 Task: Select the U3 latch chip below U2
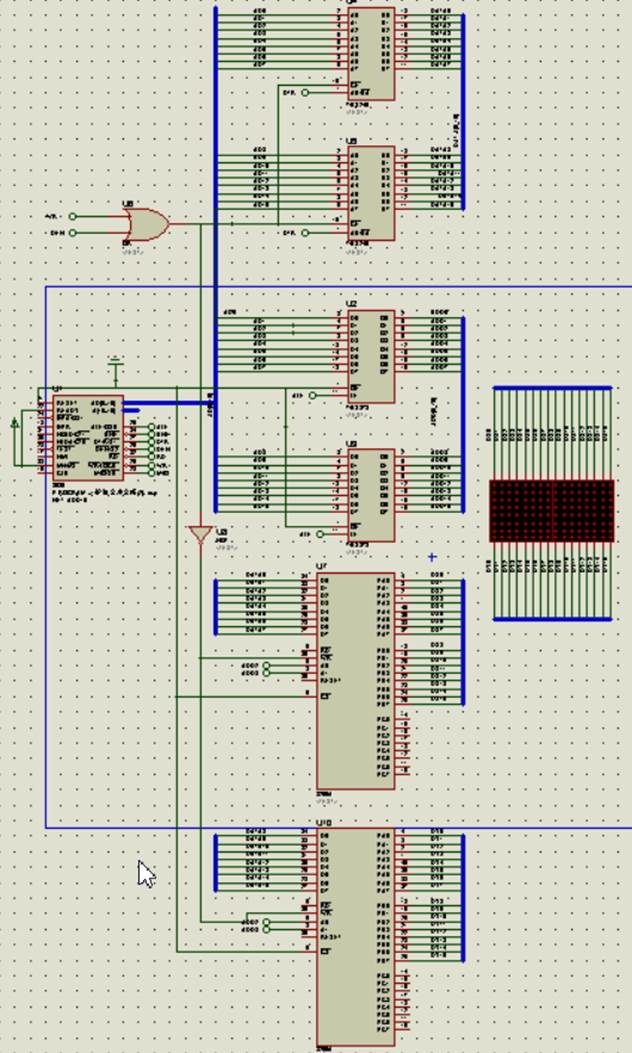[371, 495]
